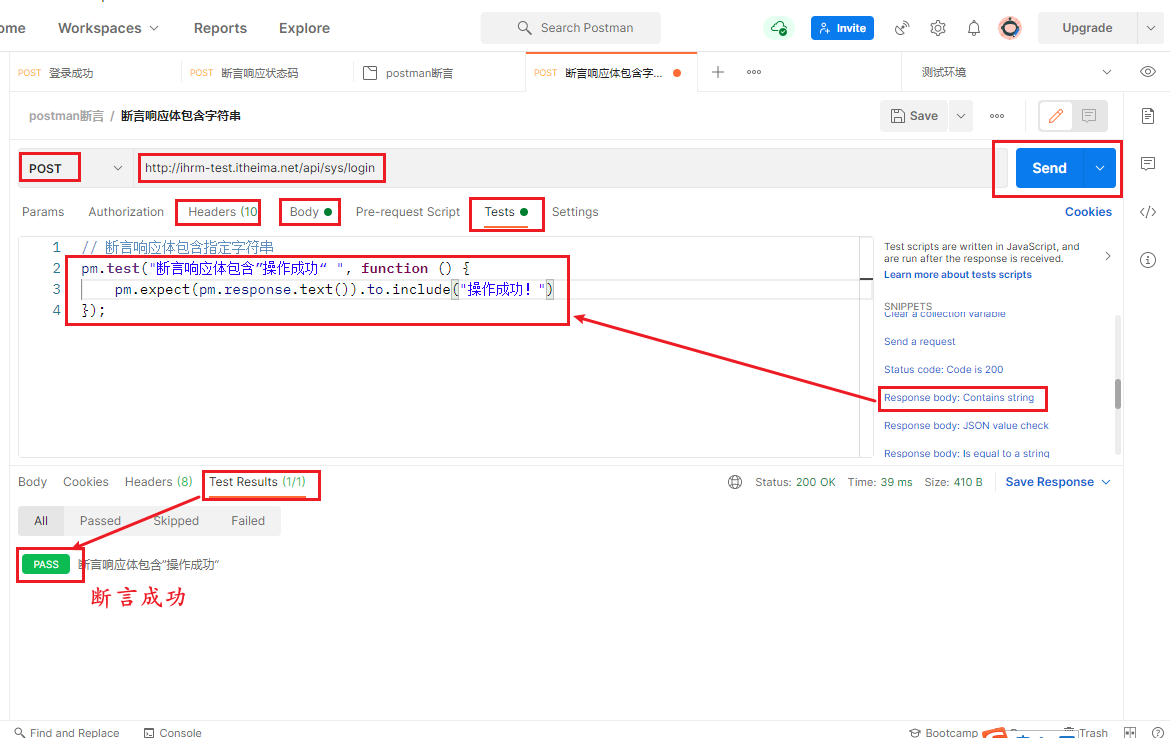1170x738 pixels.
Task: Insert Response body: Contains string snippet
Action: pos(959,398)
